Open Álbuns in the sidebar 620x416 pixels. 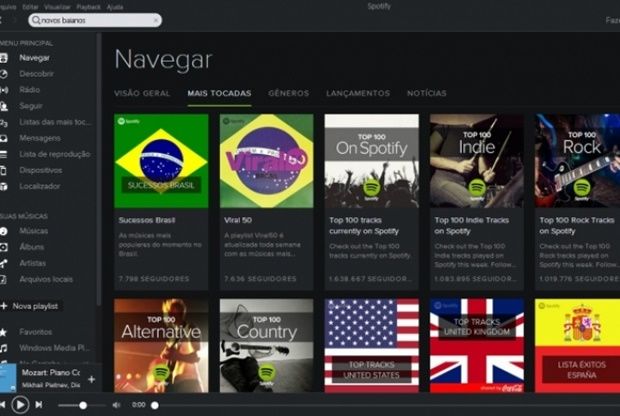pyautogui.click(x=32, y=247)
